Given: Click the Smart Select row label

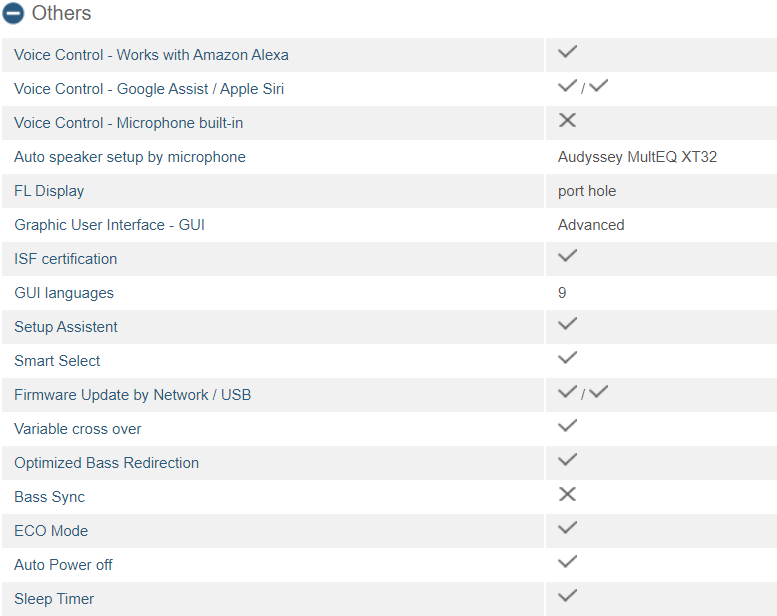Looking at the screenshot, I should [x=57, y=361].
